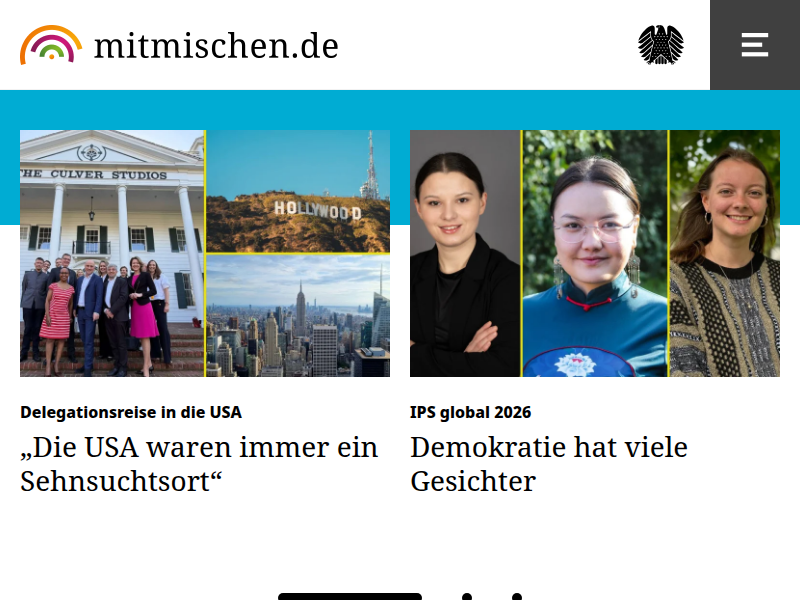This screenshot has width=800, height=600.
Task: Open the hamburger navigation menu
Action: coord(755,45)
